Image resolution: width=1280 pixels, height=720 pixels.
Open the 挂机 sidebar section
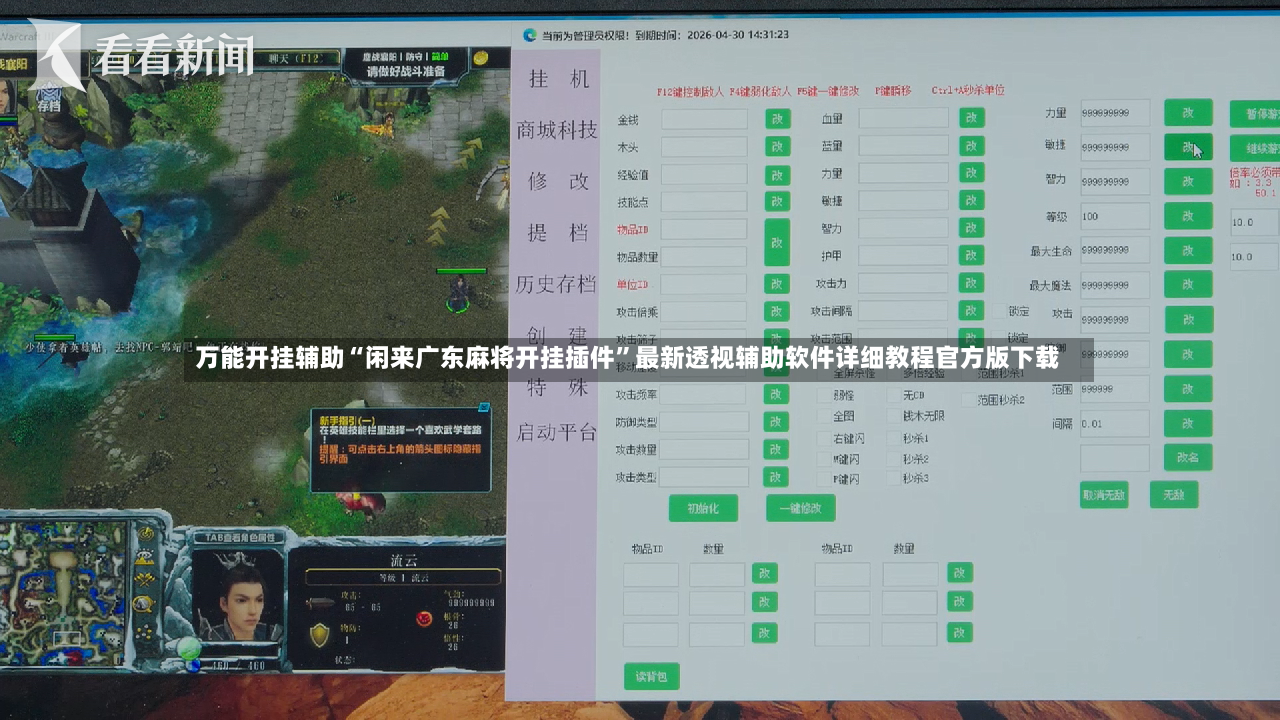point(559,79)
